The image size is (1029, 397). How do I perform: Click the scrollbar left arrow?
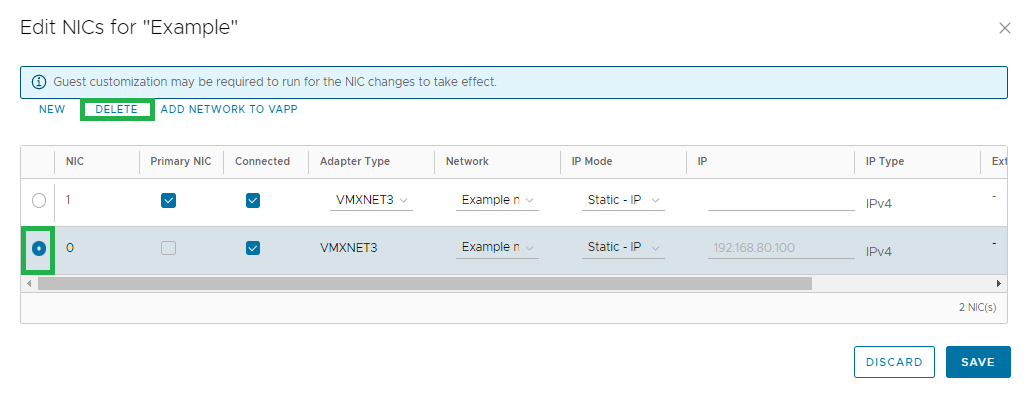tap(28, 283)
